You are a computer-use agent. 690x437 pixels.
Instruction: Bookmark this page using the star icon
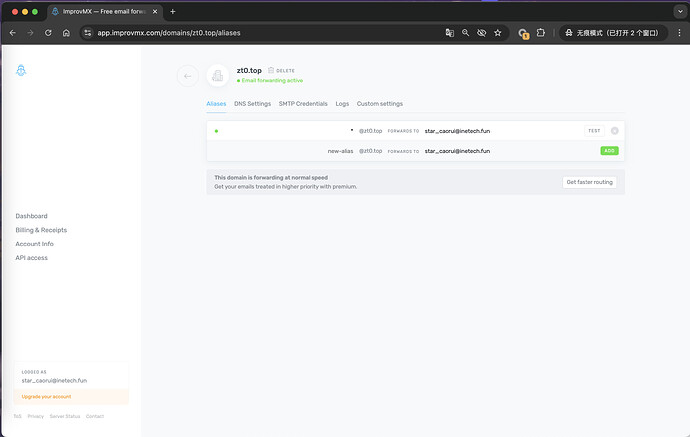[498, 32]
